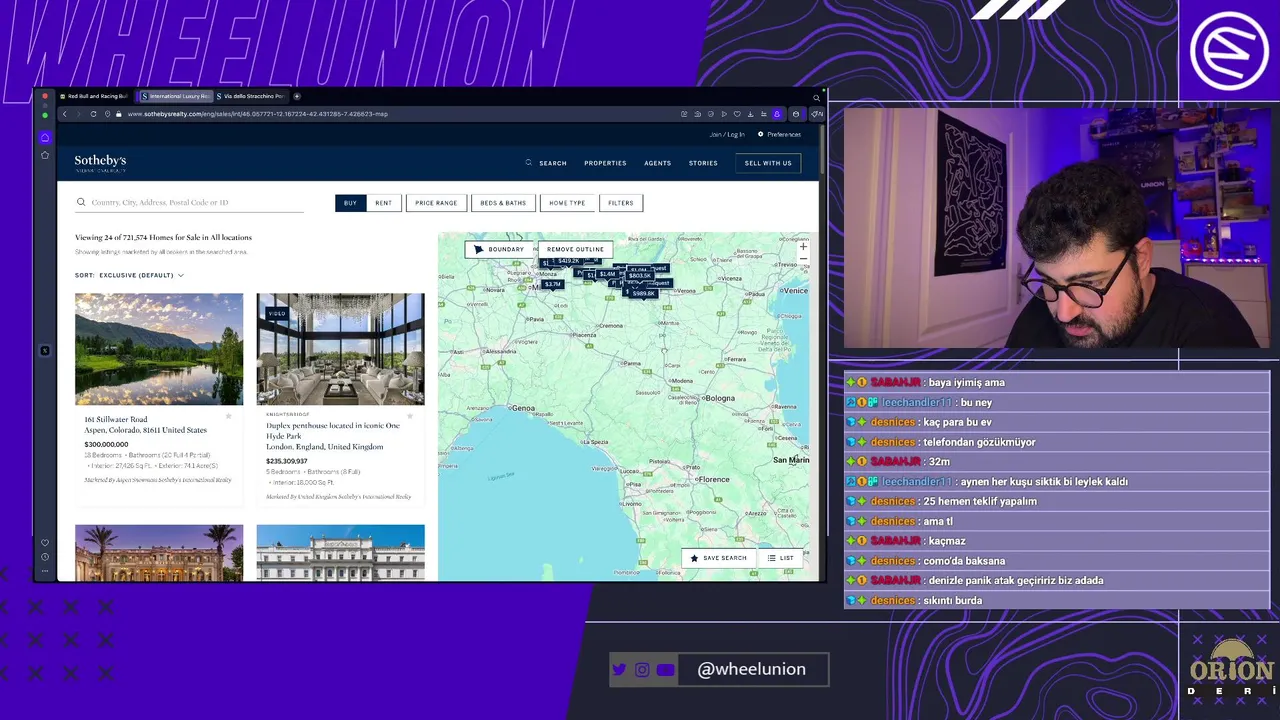The image size is (1280, 720).
Task: Open the 161 Stillwater Road listing photo
Action: click(x=159, y=349)
